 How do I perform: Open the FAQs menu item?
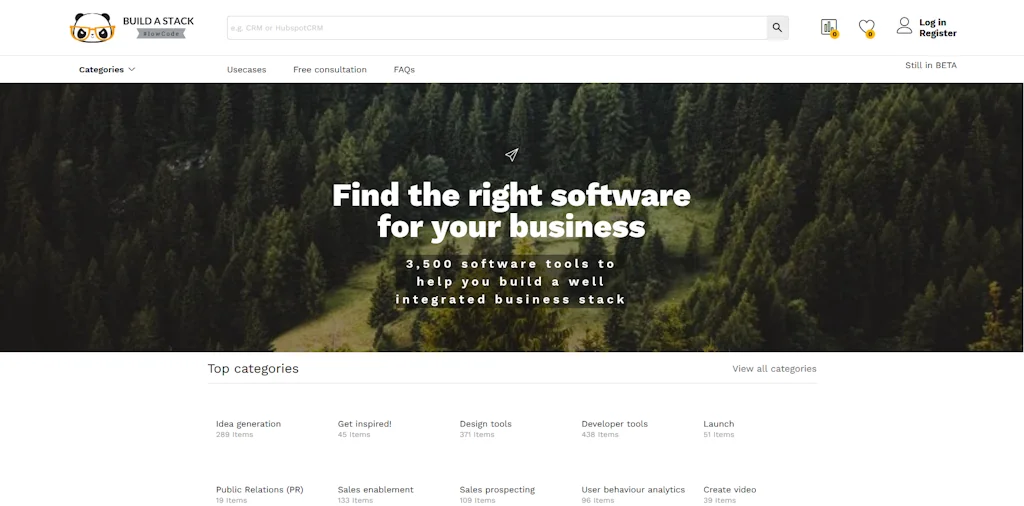(404, 69)
